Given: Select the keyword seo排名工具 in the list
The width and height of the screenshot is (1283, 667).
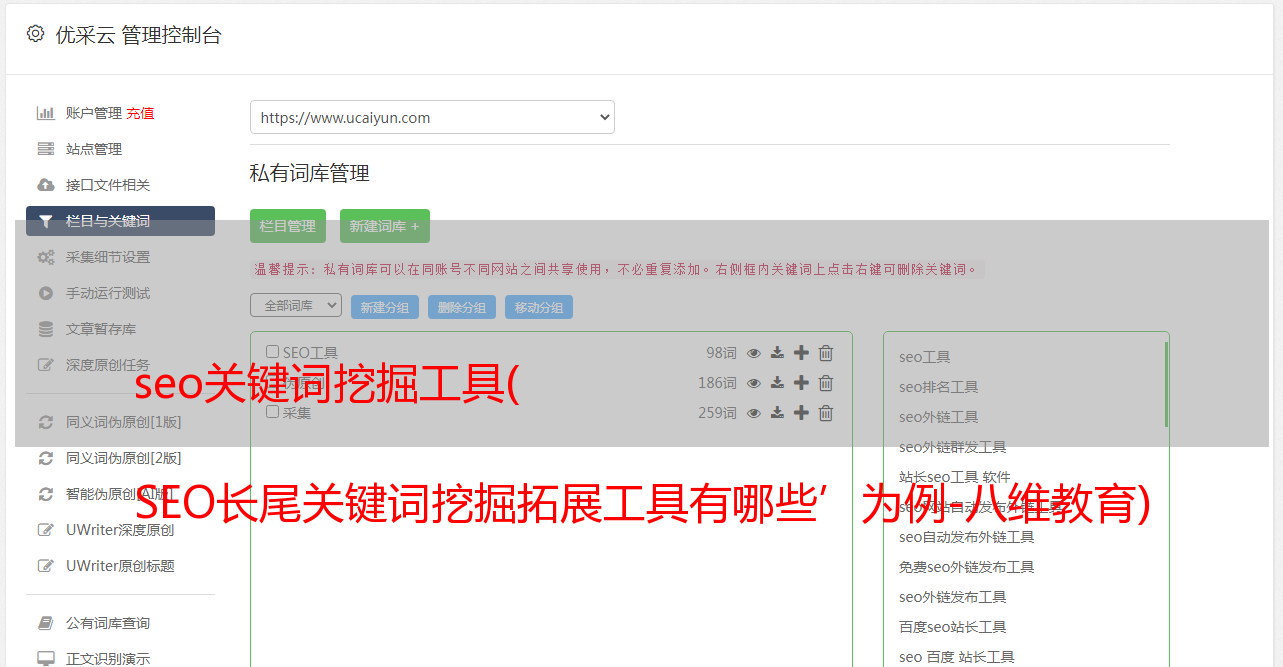Looking at the screenshot, I should coord(938,387).
